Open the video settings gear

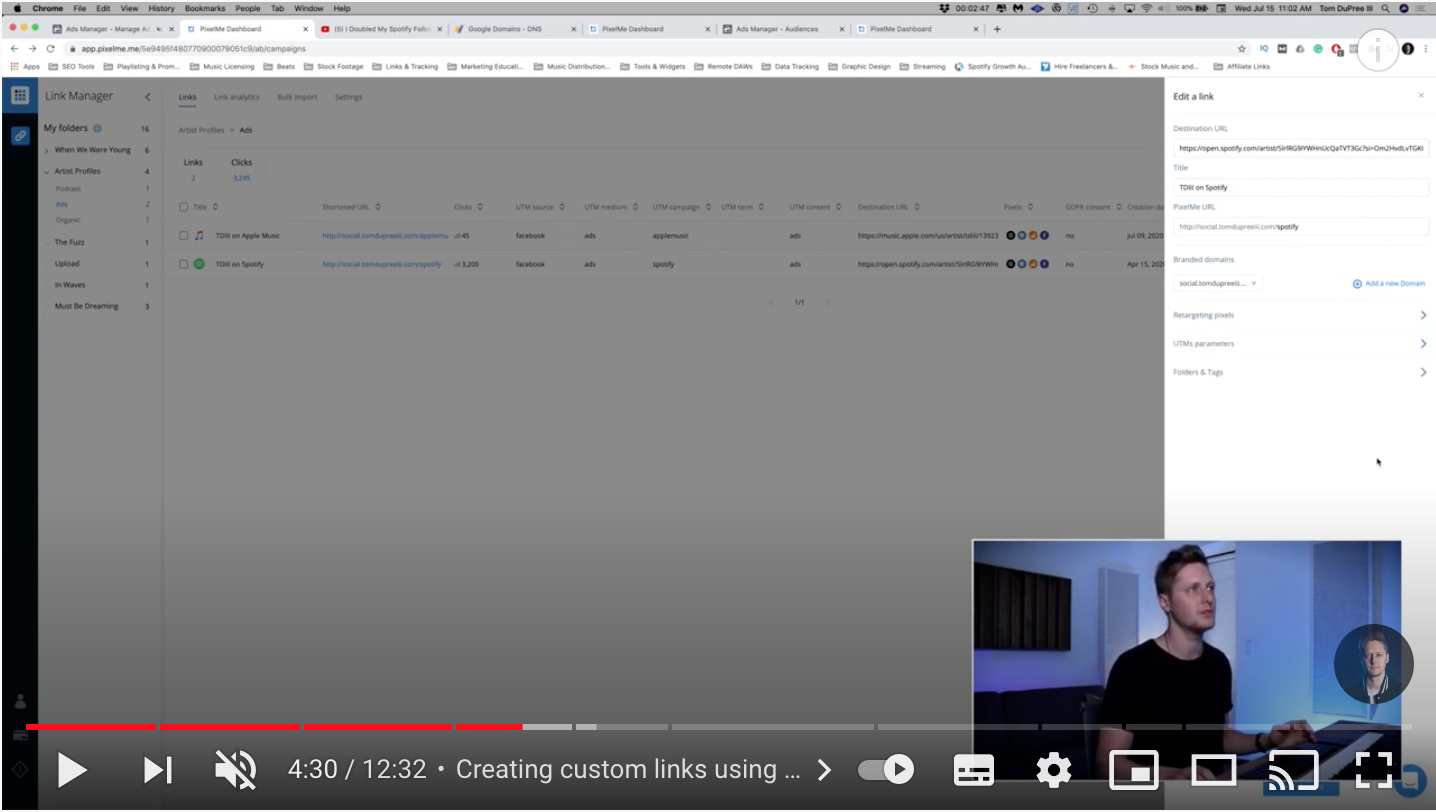pos(1054,770)
